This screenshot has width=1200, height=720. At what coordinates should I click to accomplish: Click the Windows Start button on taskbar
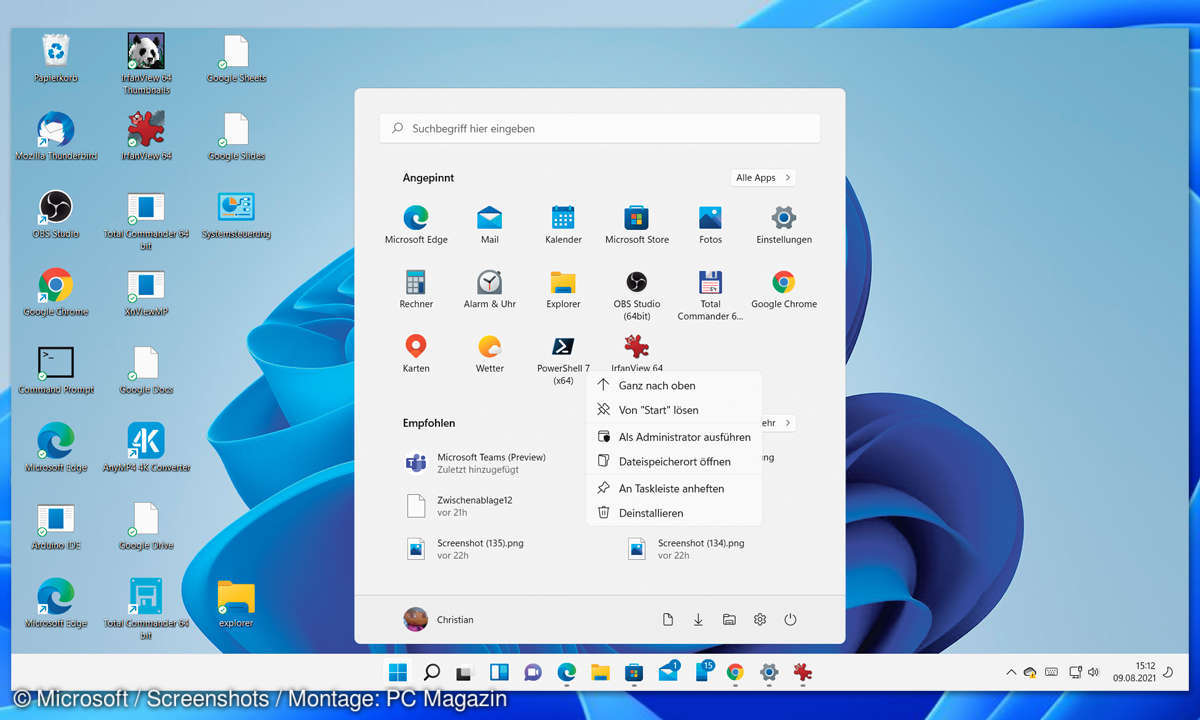(x=398, y=672)
